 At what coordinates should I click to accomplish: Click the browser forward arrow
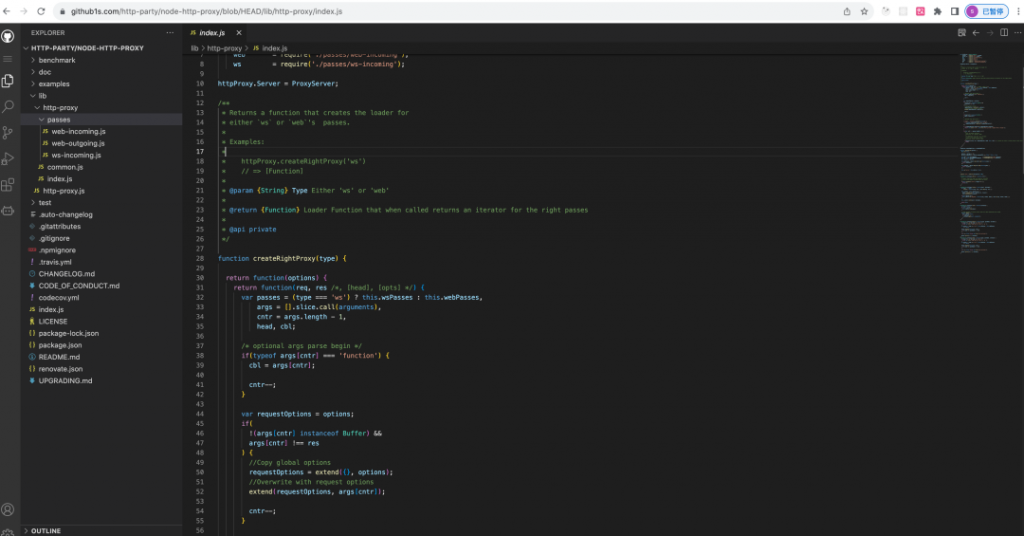point(24,11)
